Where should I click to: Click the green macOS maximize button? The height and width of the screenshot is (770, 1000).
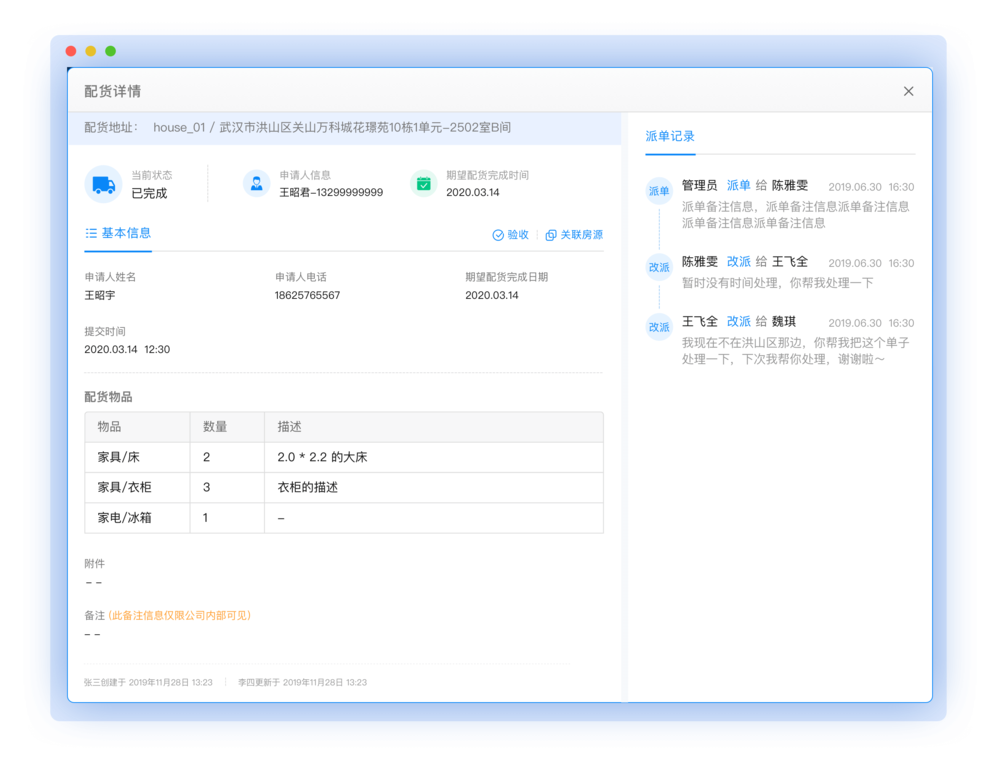pyautogui.click(x=110, y=51)
